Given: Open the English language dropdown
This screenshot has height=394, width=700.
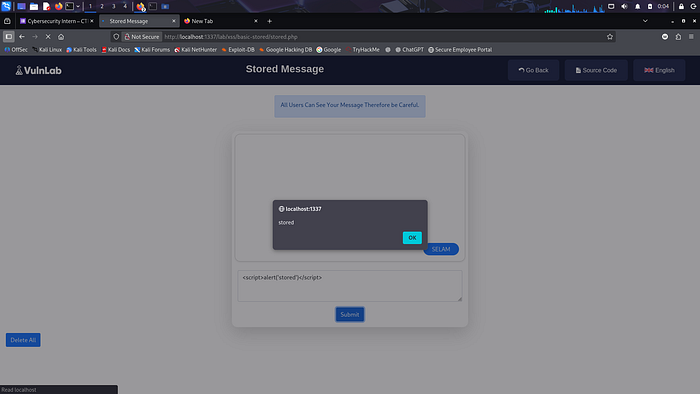Looking at the screenshot, I should (659, 70).
